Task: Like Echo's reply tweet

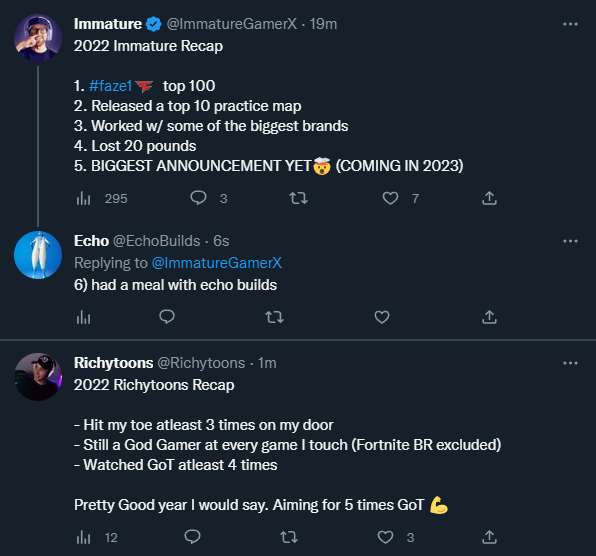Action: tap(382, 317)
